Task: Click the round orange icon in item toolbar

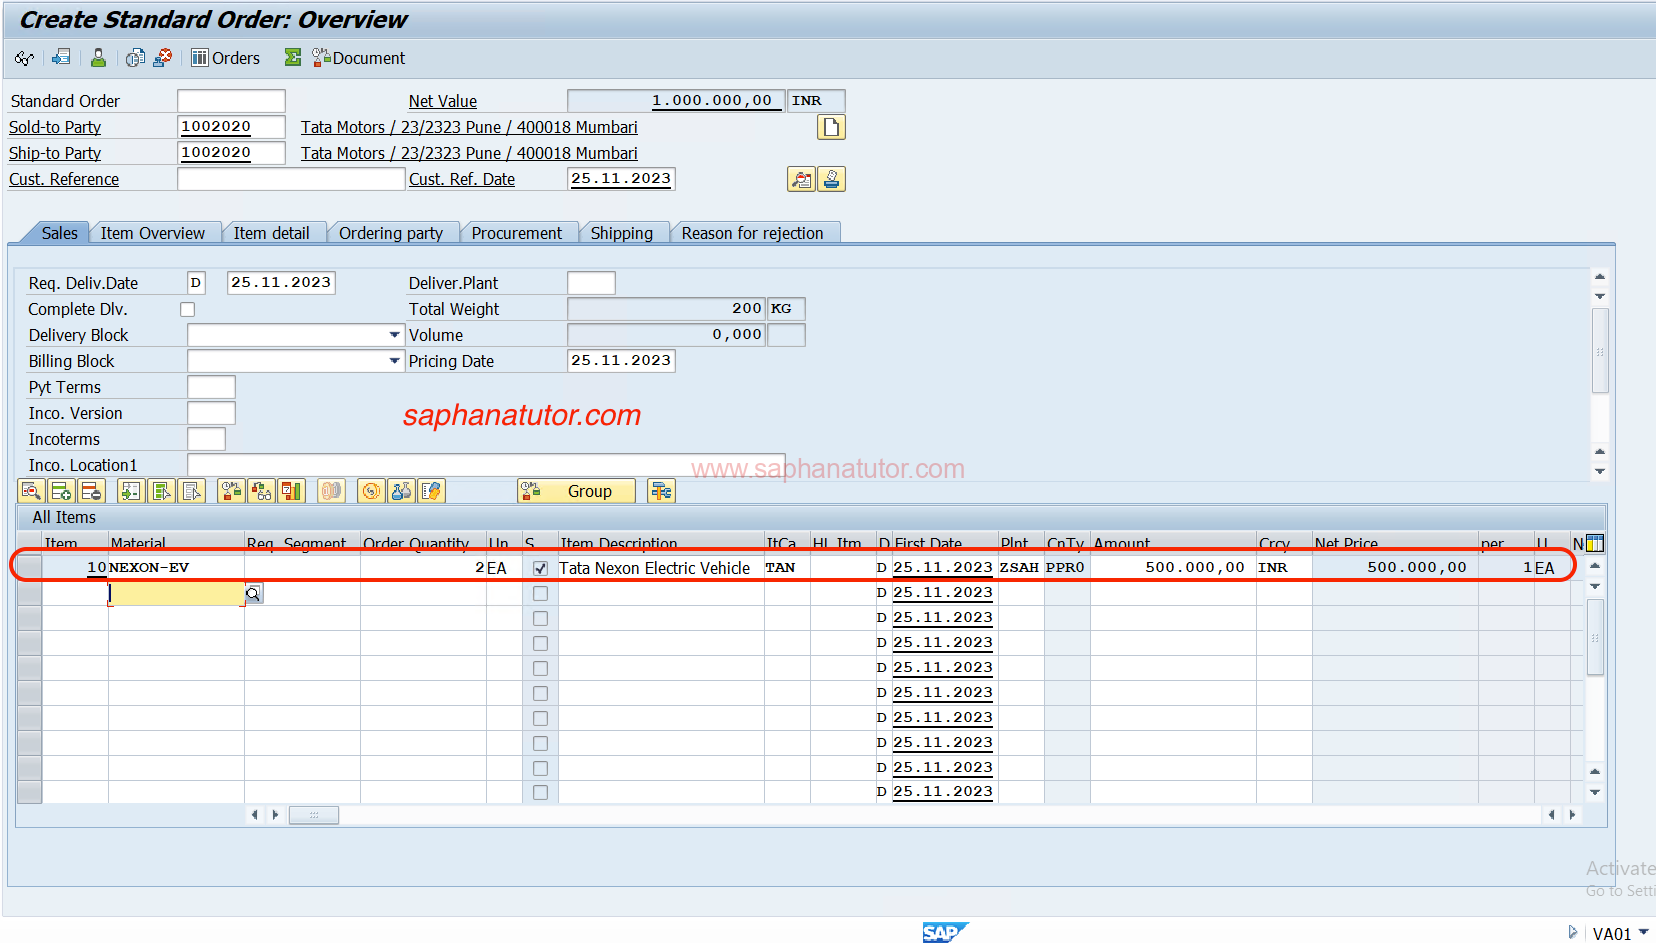Action: (x=371, y=491)
